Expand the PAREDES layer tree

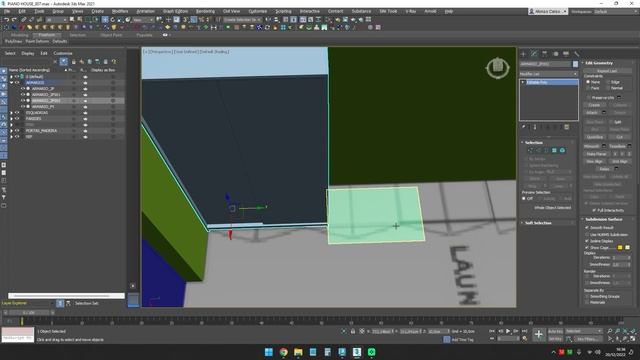(11, 119)
